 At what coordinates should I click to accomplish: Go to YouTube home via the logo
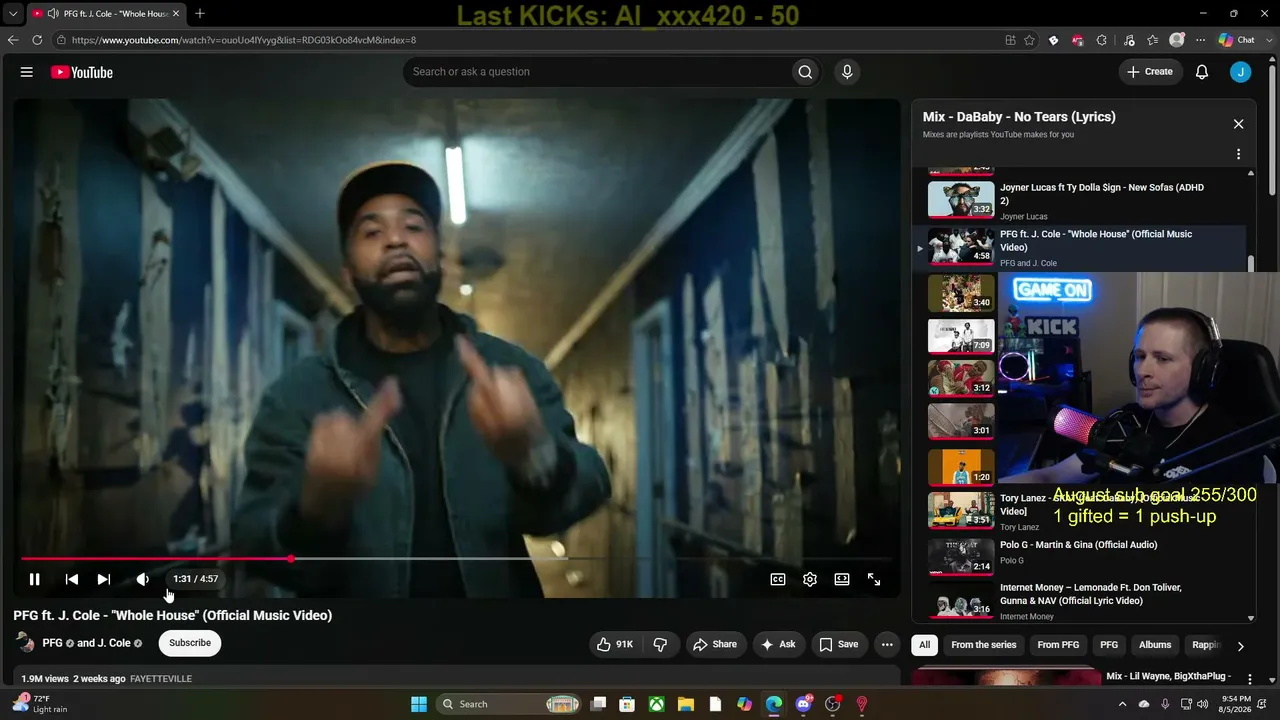point(82,72)
